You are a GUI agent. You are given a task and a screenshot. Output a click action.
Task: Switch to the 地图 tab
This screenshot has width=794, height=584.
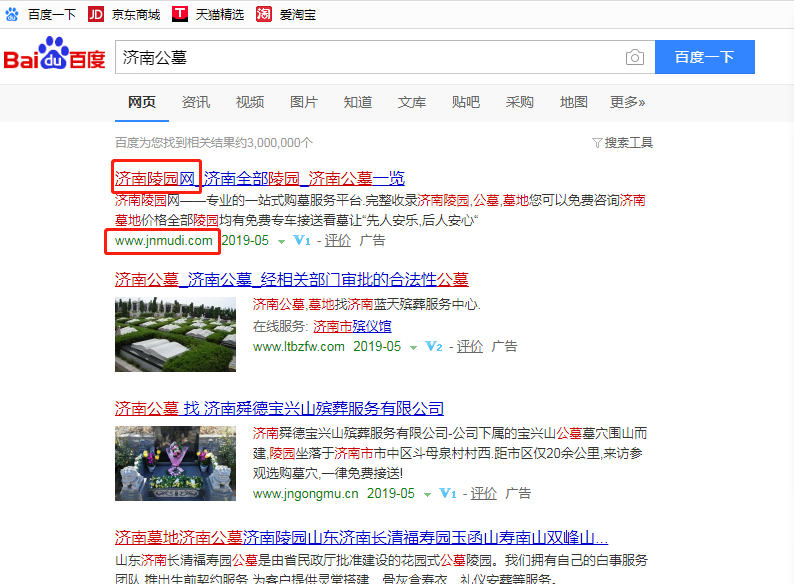point(574,102)
